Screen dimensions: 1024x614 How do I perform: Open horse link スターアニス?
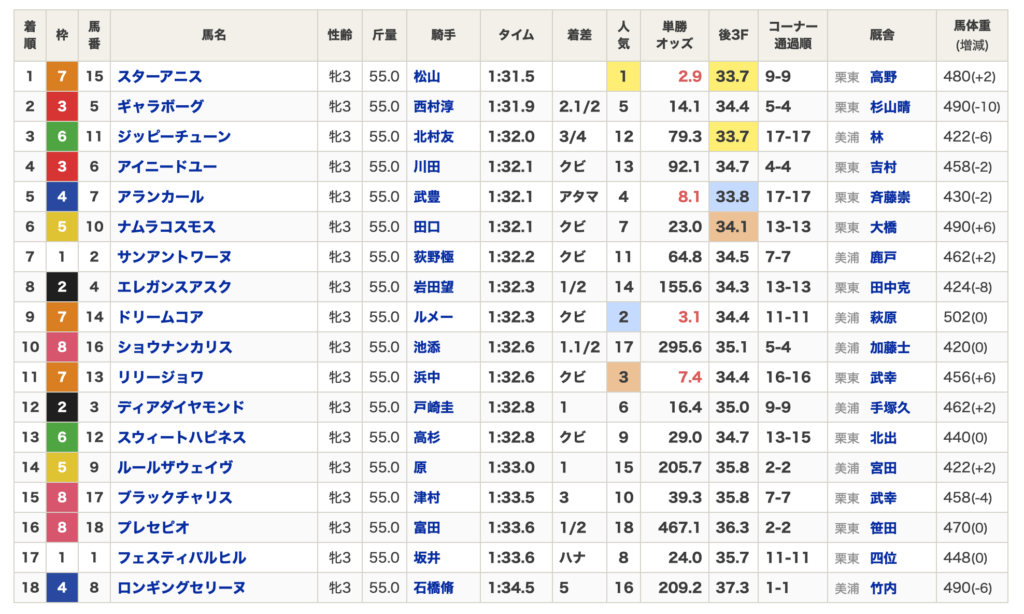coord(160,76)
